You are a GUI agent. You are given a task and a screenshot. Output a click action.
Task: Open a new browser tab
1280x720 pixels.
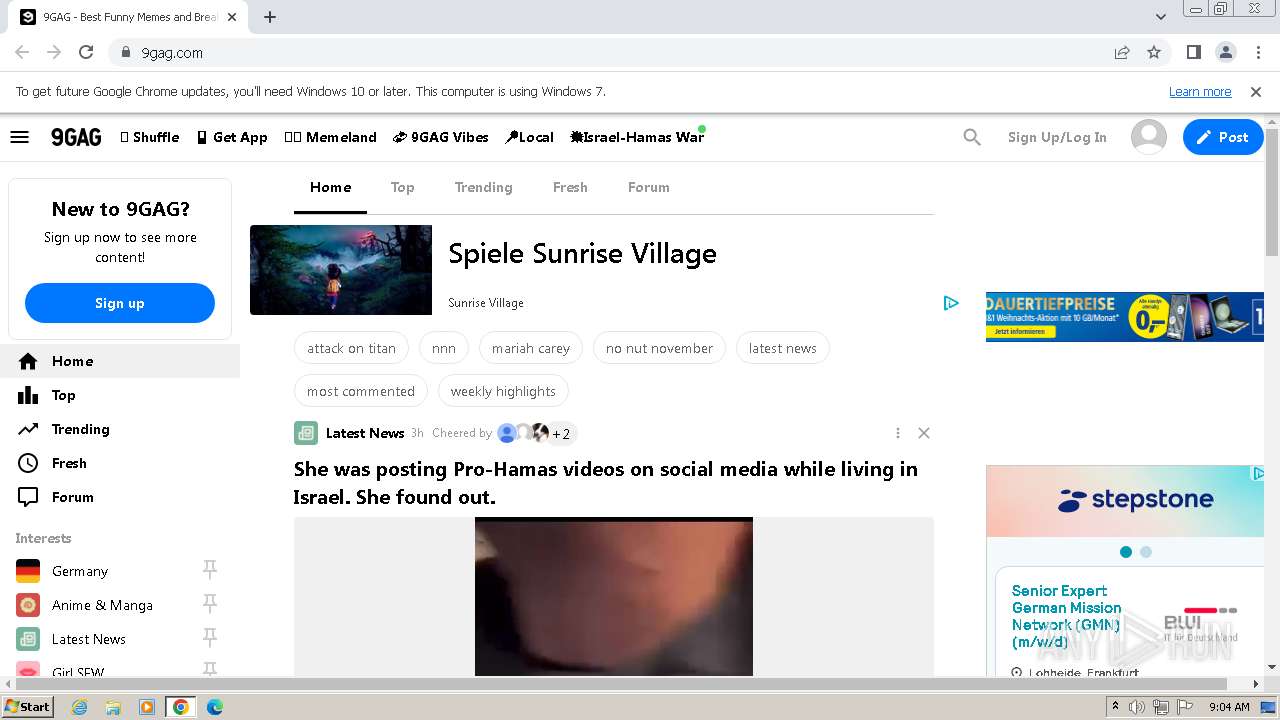coord(270,17)
